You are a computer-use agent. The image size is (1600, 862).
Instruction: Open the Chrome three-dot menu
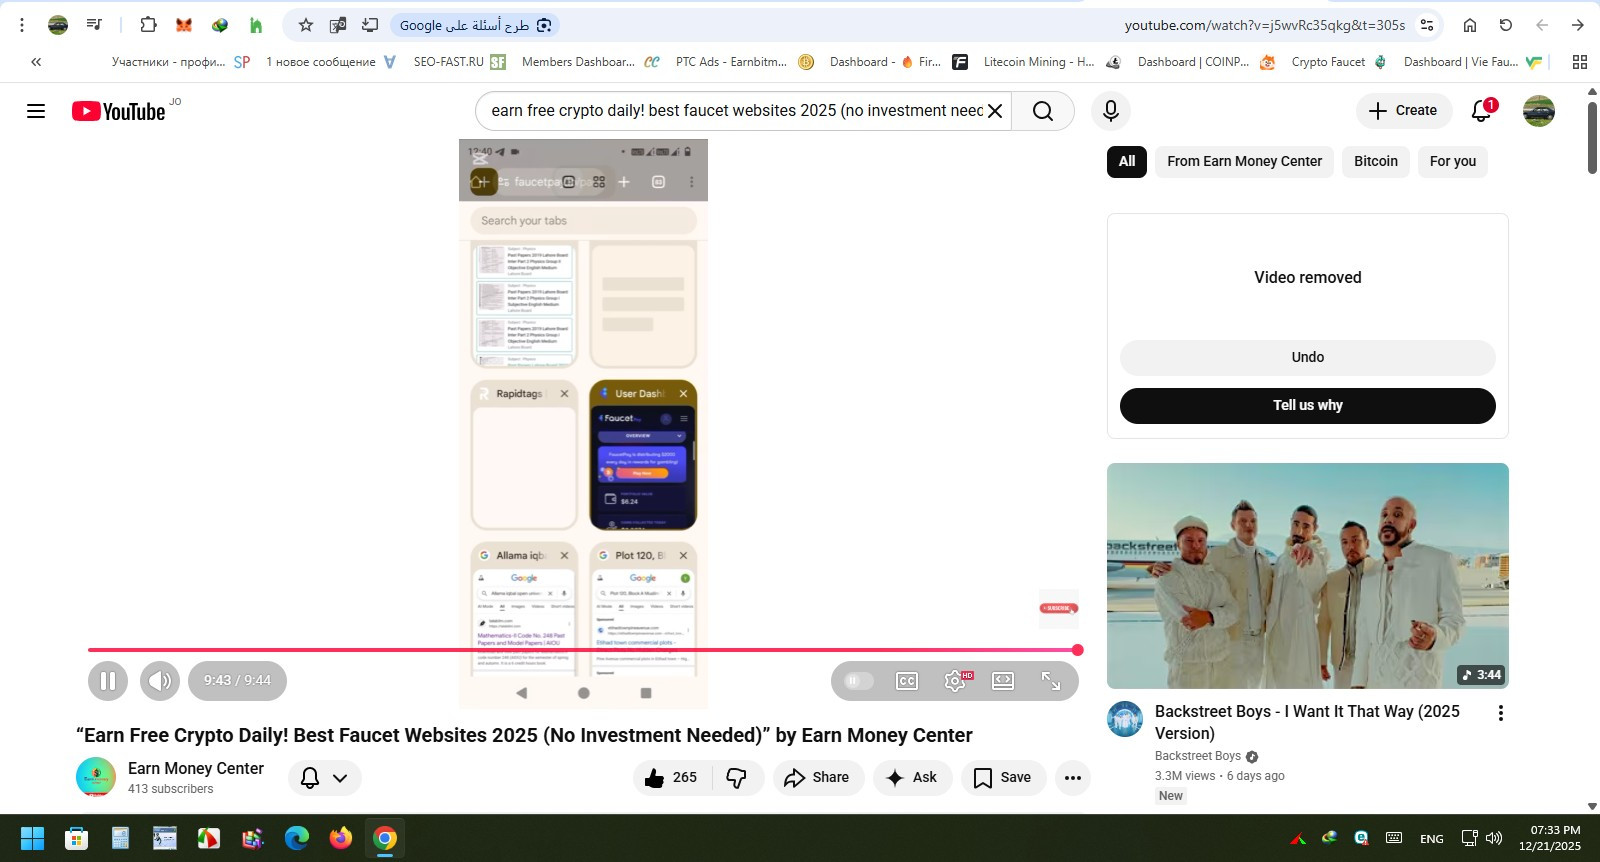point(22,25)
